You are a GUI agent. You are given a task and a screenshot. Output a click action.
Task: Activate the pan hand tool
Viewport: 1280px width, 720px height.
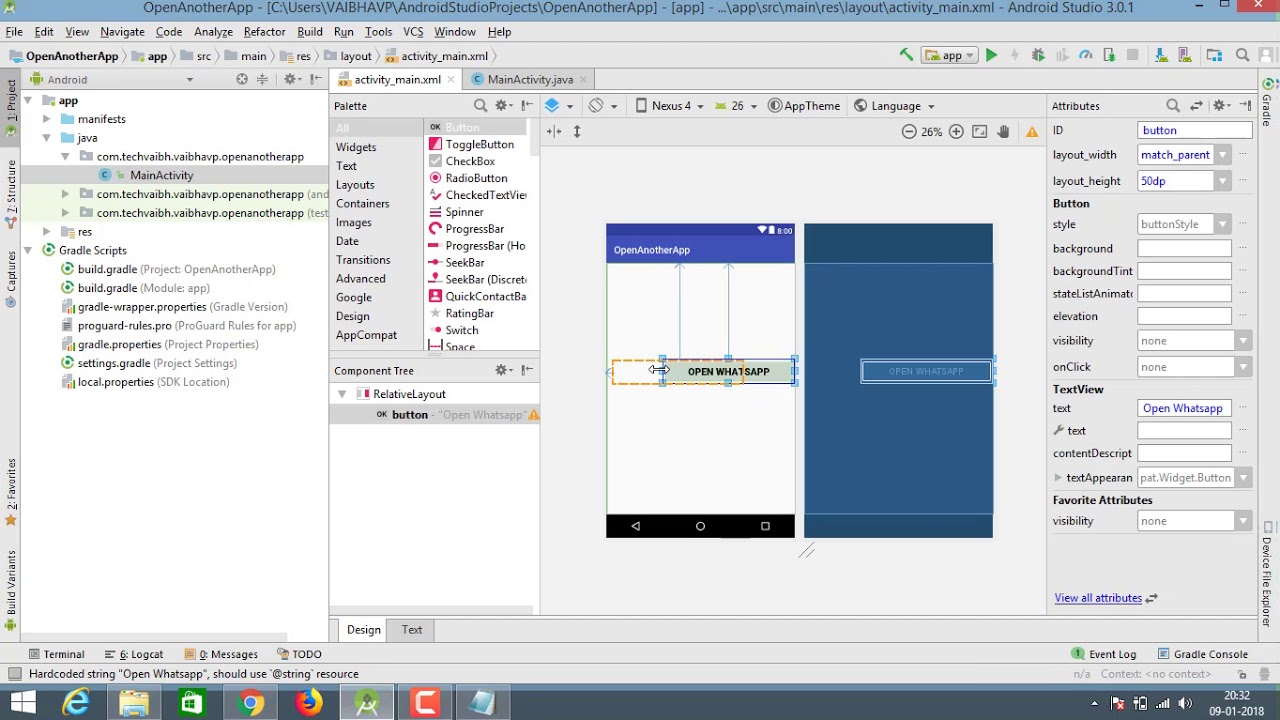[1003, 131]
